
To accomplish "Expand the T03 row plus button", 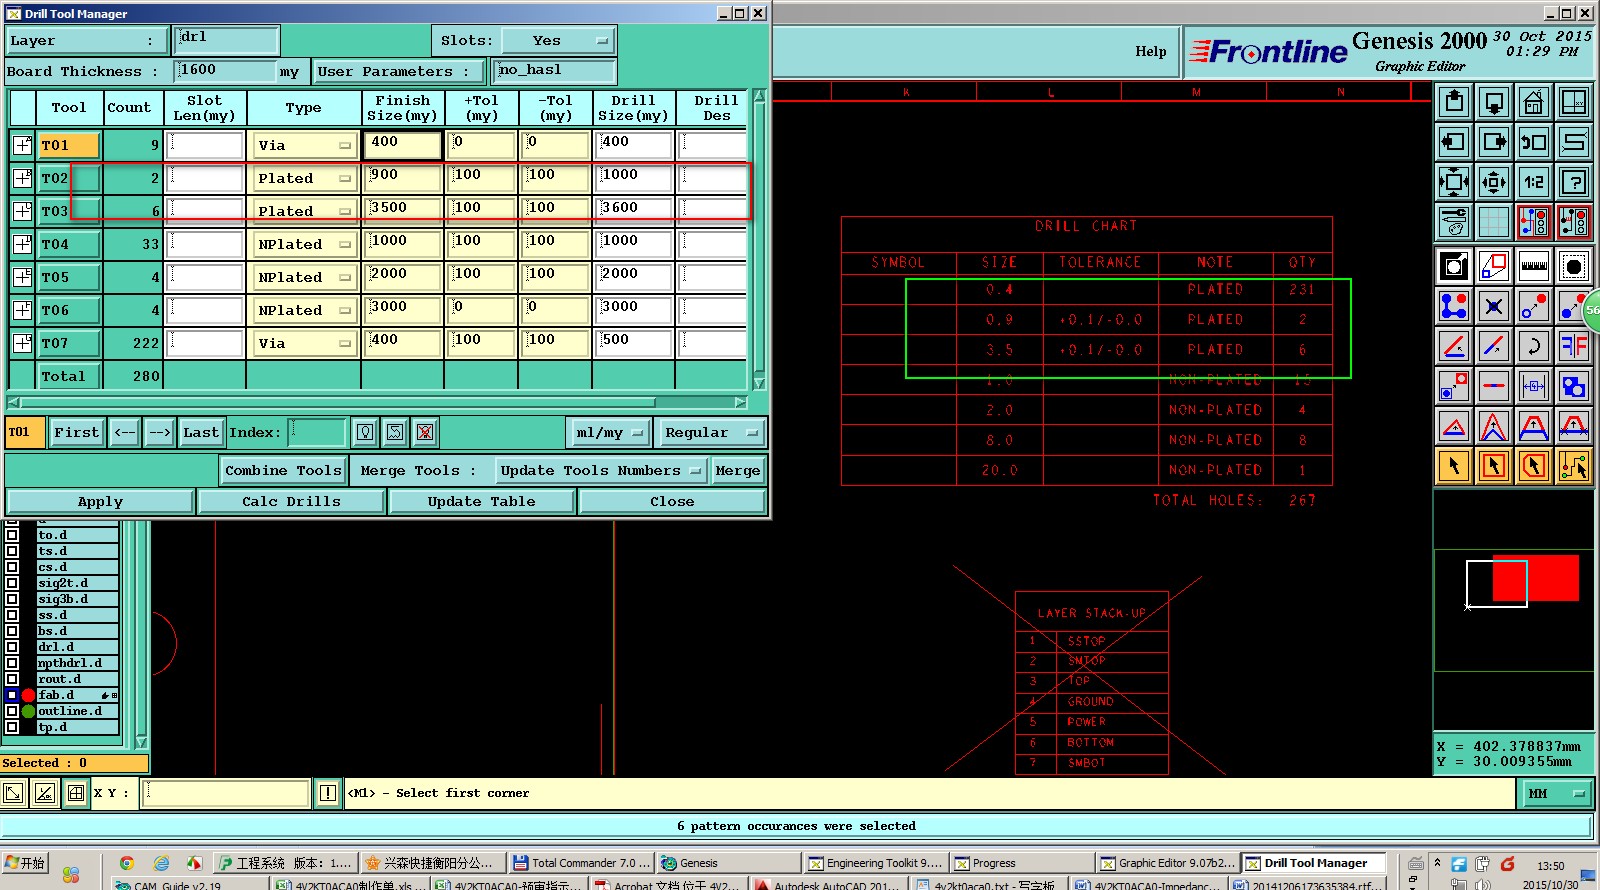I will click(22, 211).
